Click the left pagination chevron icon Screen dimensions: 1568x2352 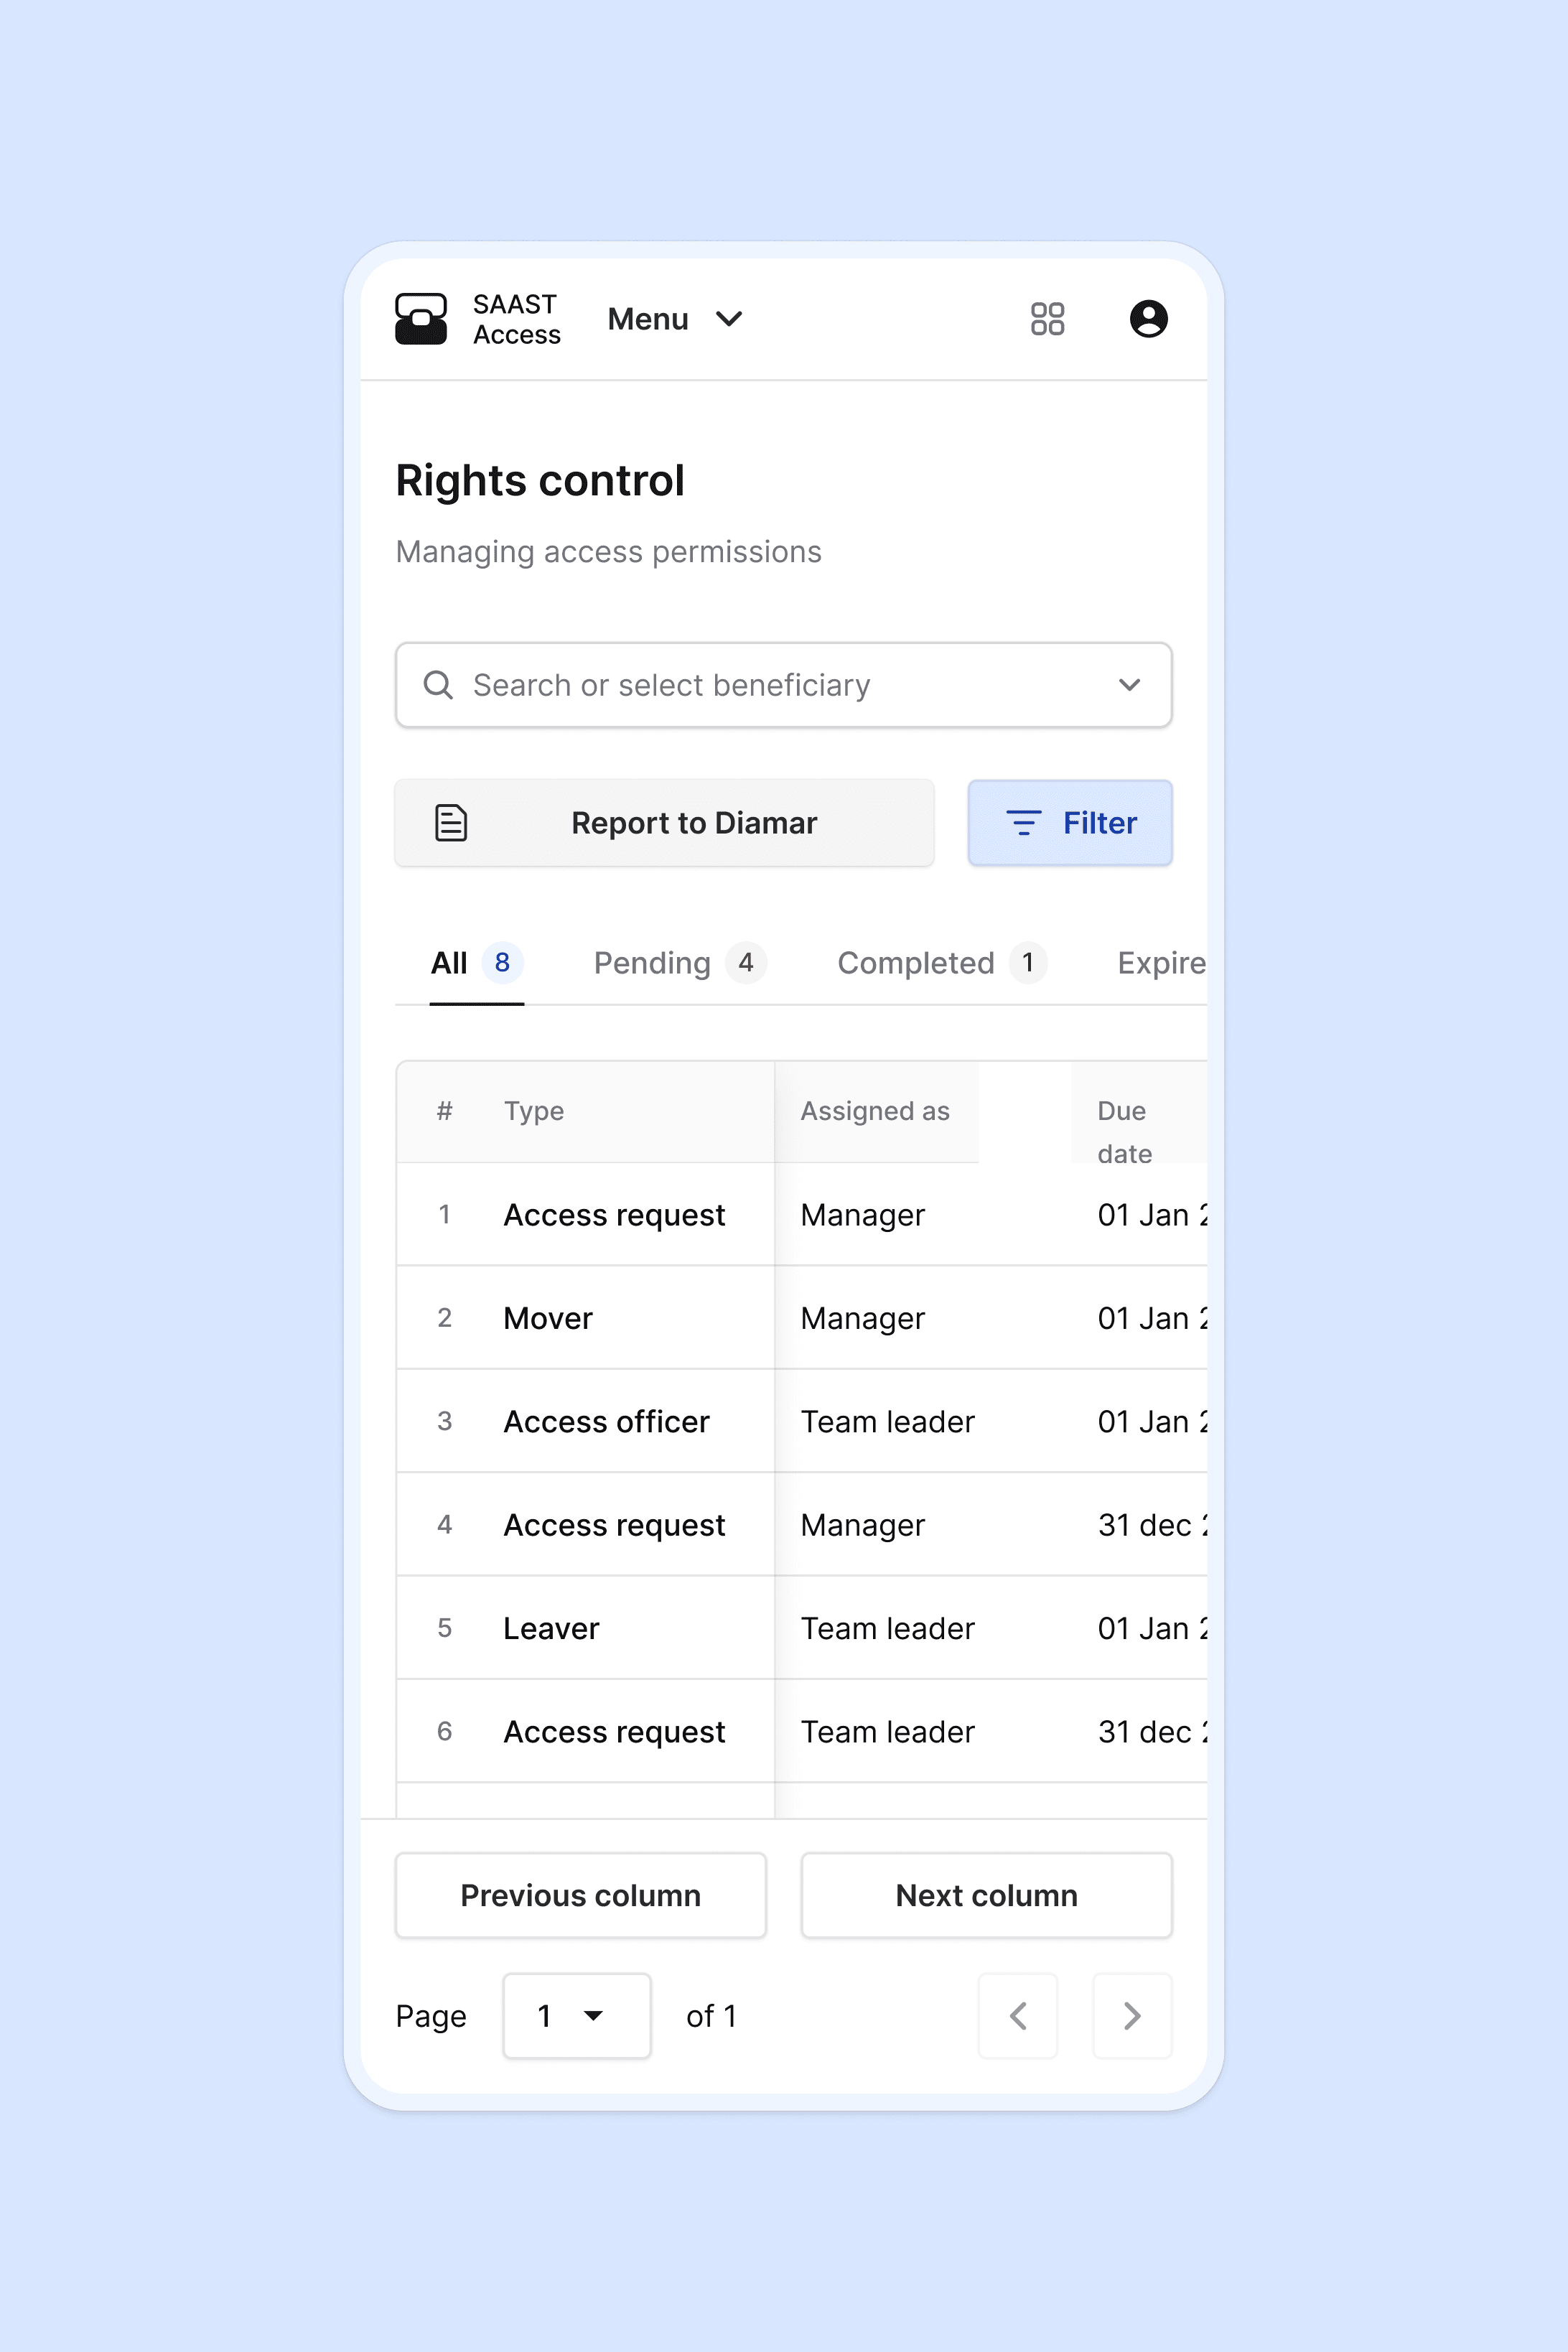tap(1018, 2016)
